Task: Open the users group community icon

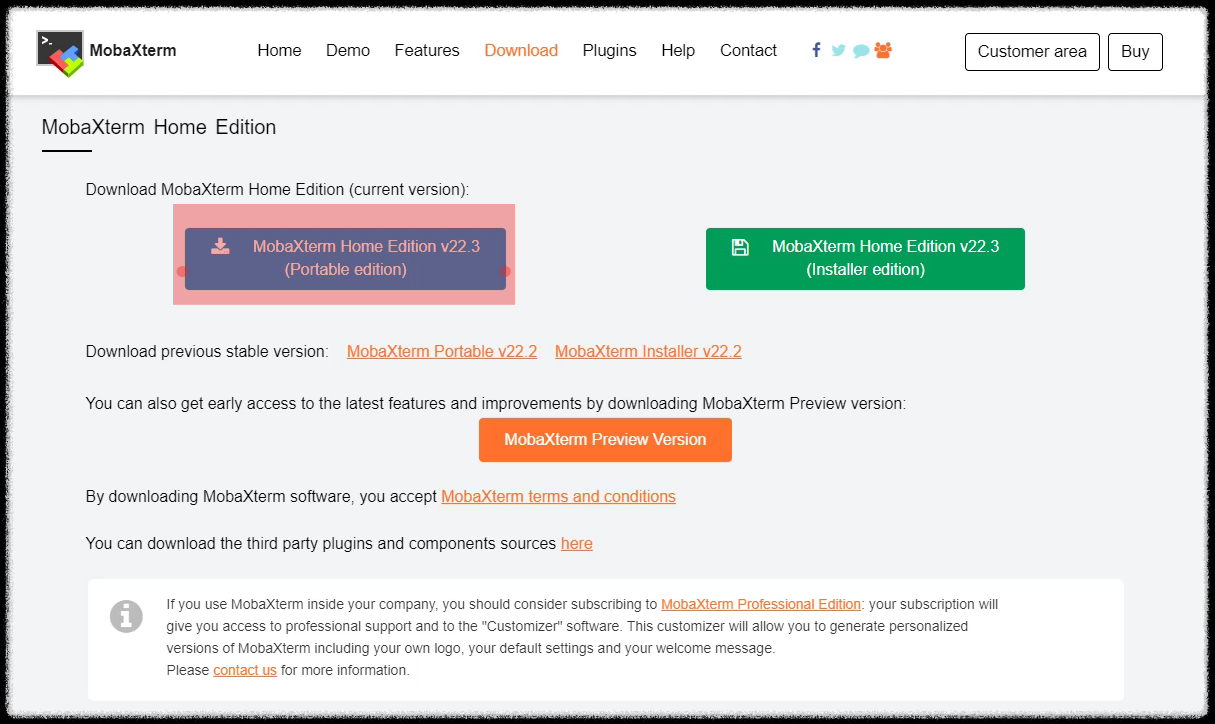Action: pyautogui.click(x=883, y=50)
